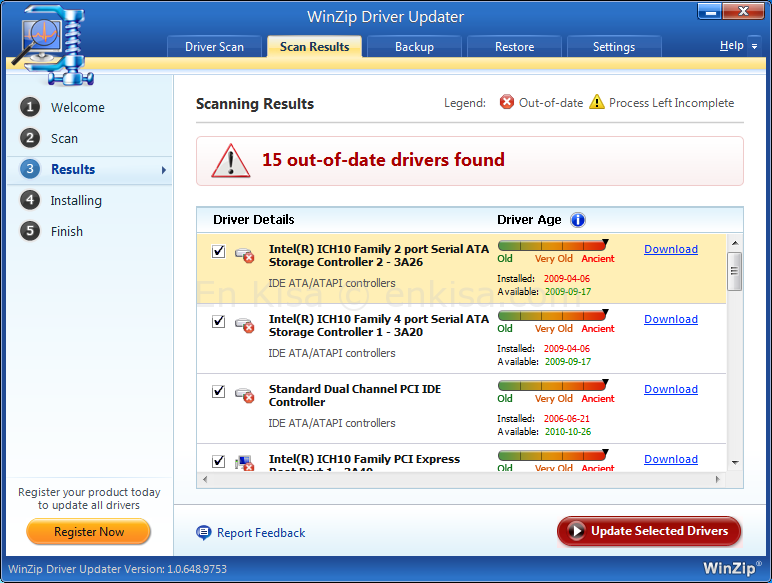
Task: Open the Help dropdown arrow
Action: 754,46
